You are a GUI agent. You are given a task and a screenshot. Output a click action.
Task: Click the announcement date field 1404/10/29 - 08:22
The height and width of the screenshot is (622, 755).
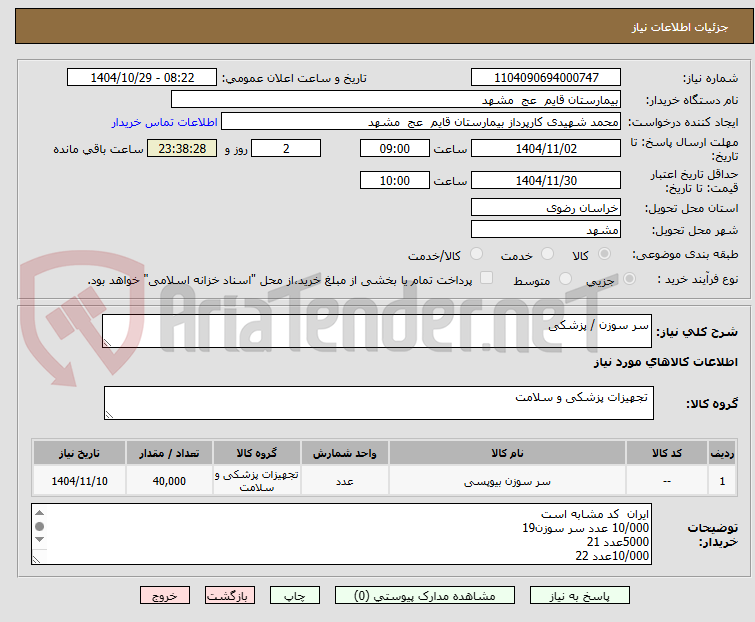(x=142, y=78)
